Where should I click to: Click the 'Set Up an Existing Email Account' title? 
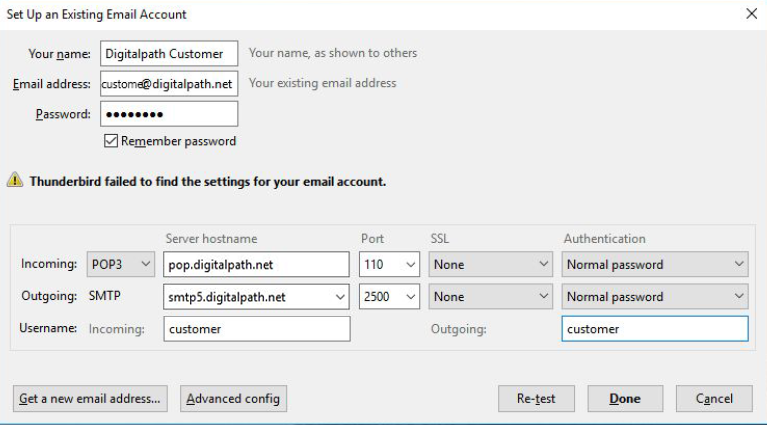(x=96, y=14)
